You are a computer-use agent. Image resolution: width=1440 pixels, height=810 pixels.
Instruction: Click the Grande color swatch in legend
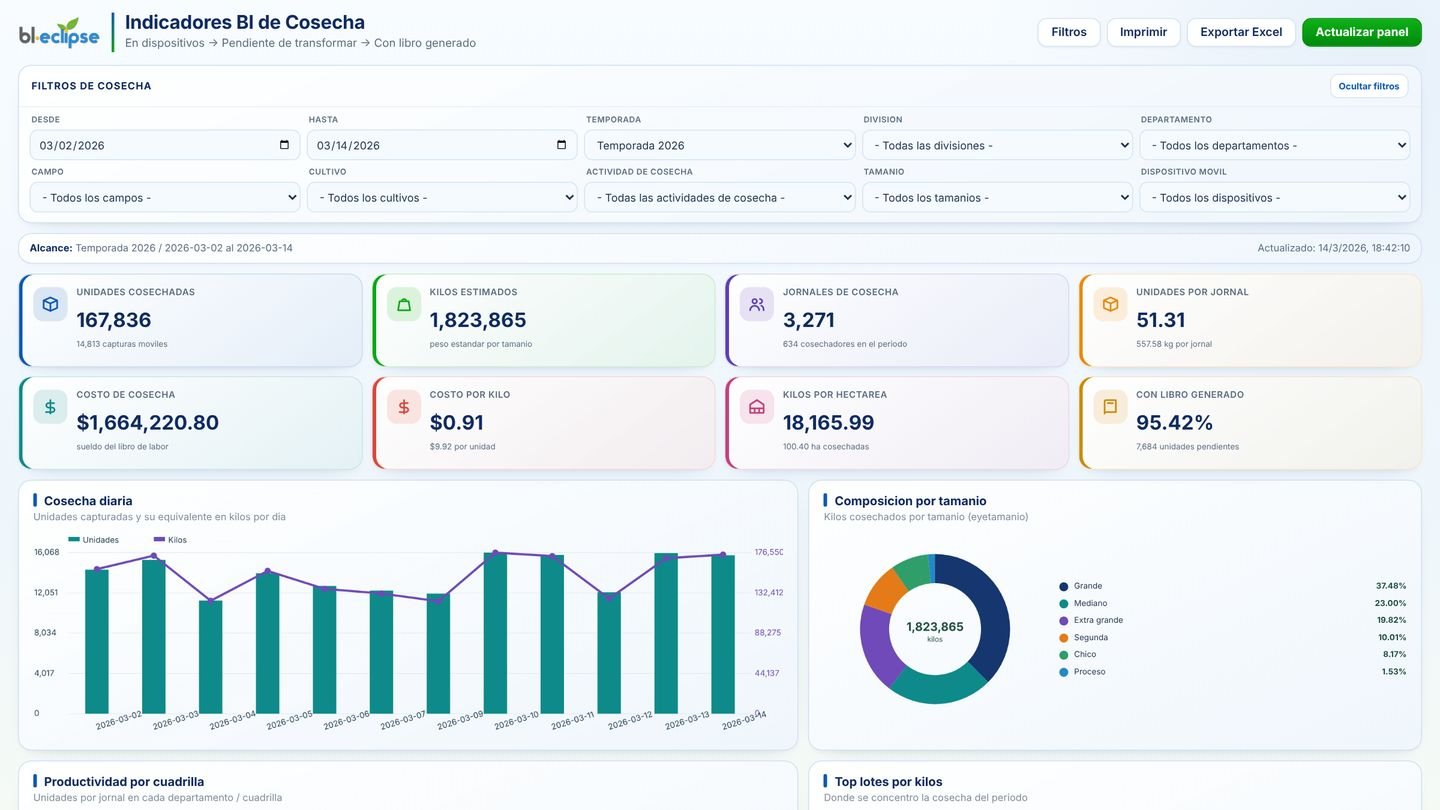pyautogui.click(x=1064, y=586)
